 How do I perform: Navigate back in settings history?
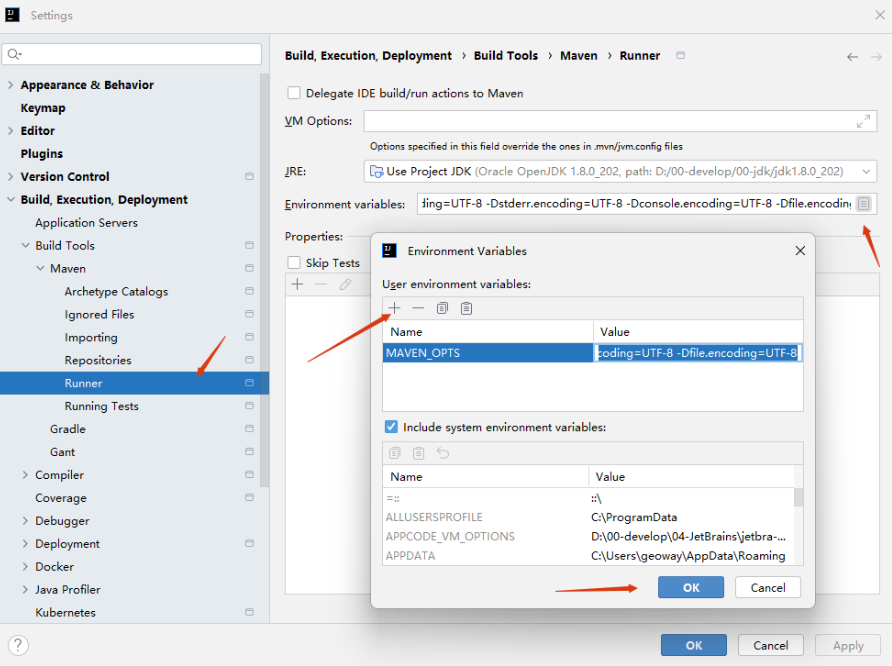tap(852, 57)
